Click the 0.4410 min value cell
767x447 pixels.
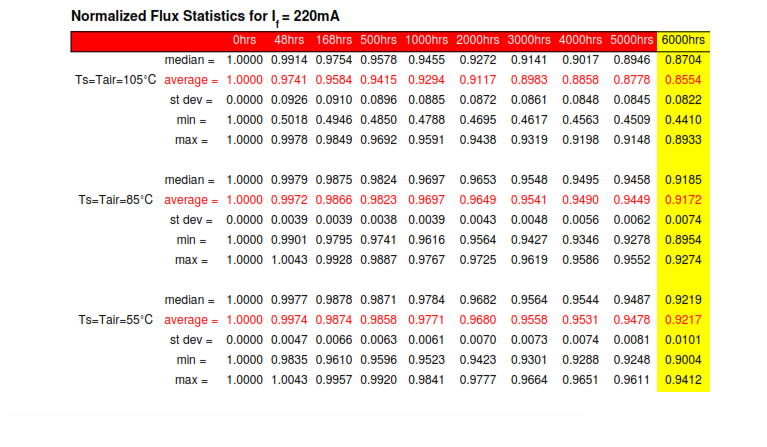coord(683,120)
